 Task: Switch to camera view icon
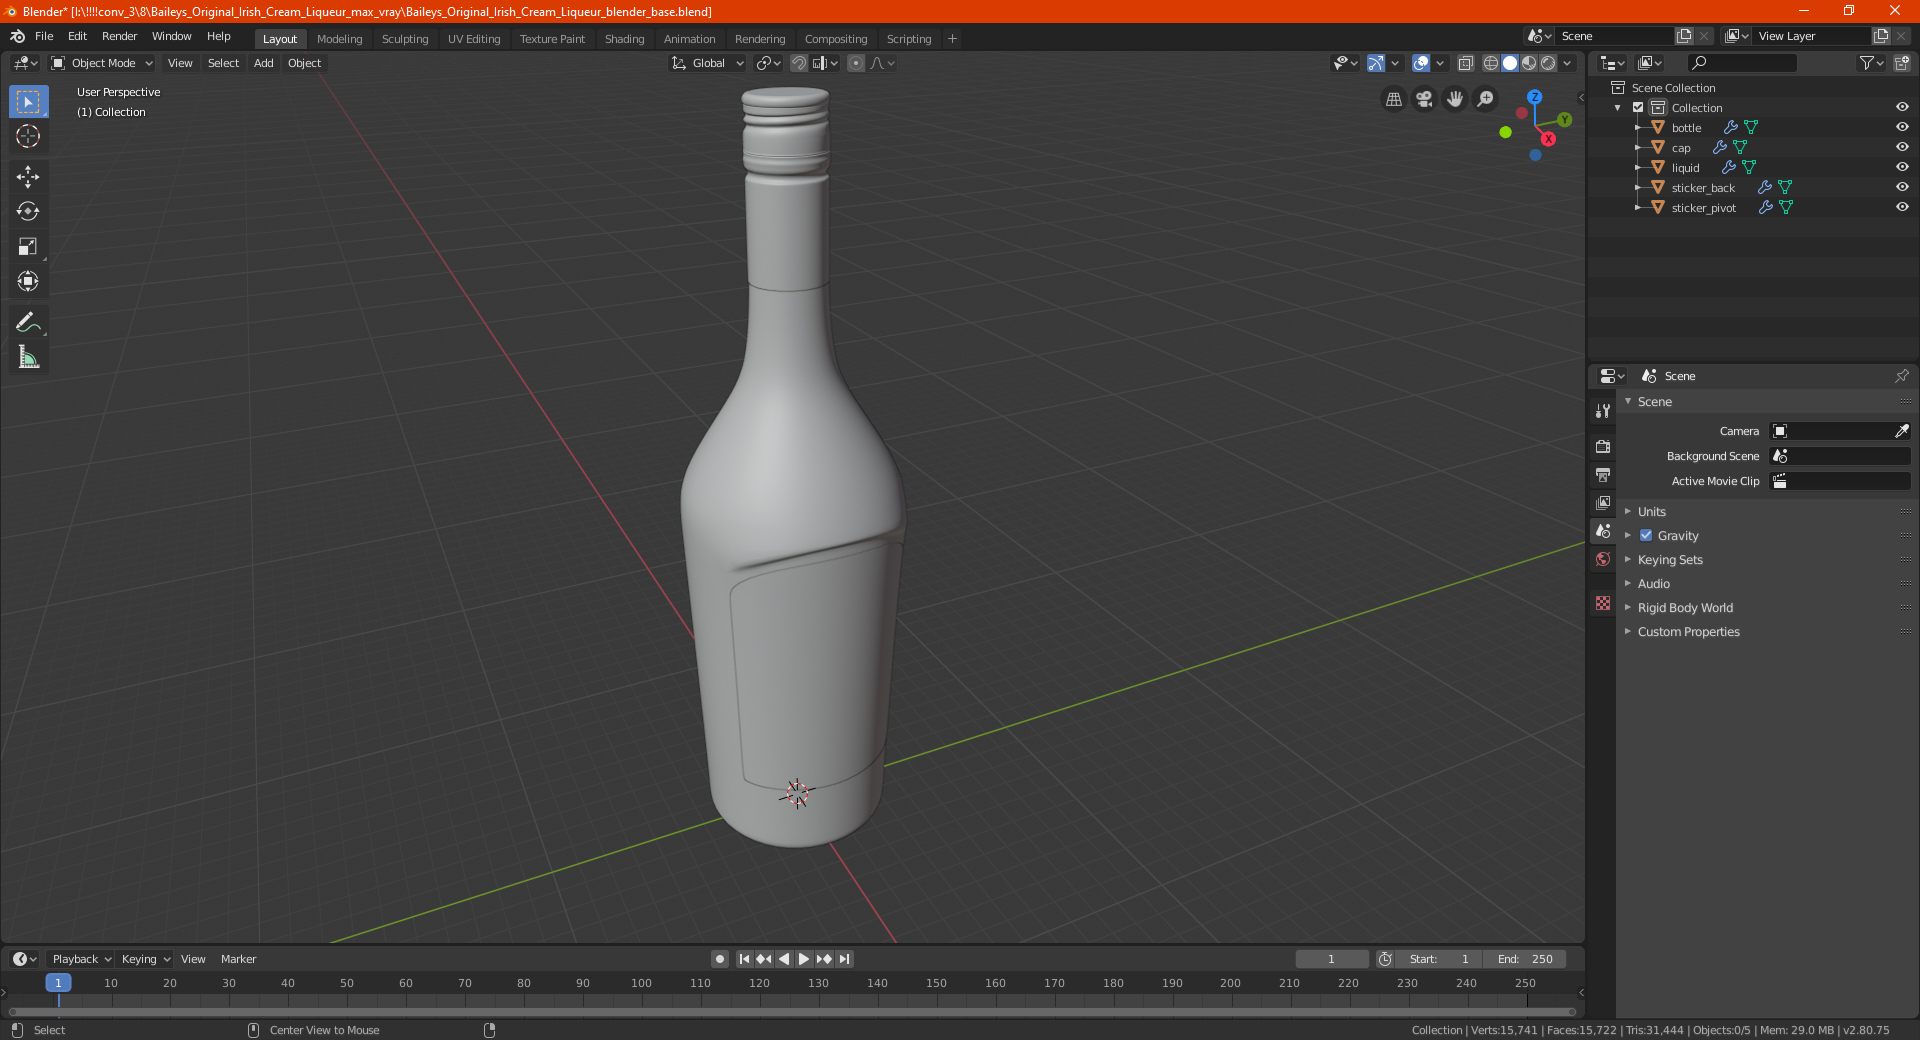click(x=1425, y=99)
